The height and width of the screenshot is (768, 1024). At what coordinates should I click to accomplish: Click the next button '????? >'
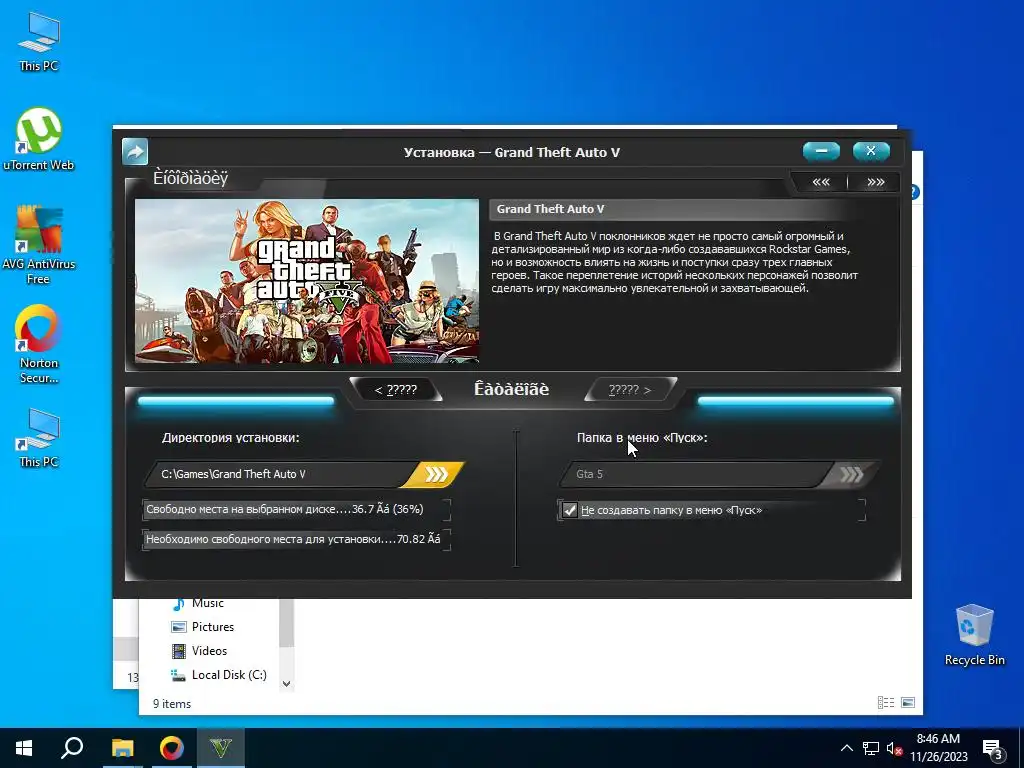tap(630, 390)
